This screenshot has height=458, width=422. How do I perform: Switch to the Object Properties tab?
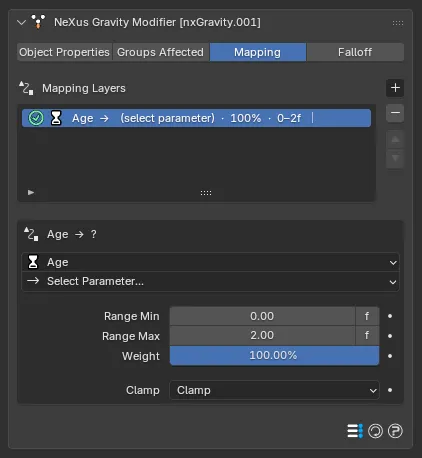coord(64,52)
